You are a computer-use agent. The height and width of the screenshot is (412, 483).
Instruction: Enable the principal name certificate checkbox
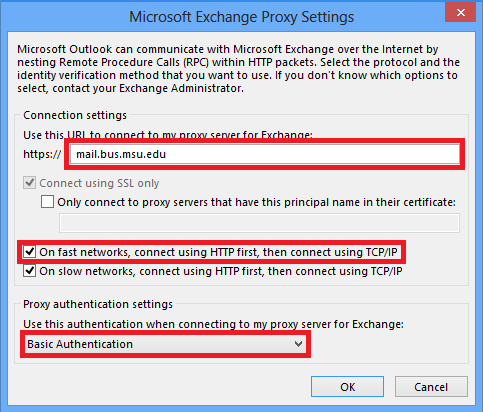click(x=47, y=202)
